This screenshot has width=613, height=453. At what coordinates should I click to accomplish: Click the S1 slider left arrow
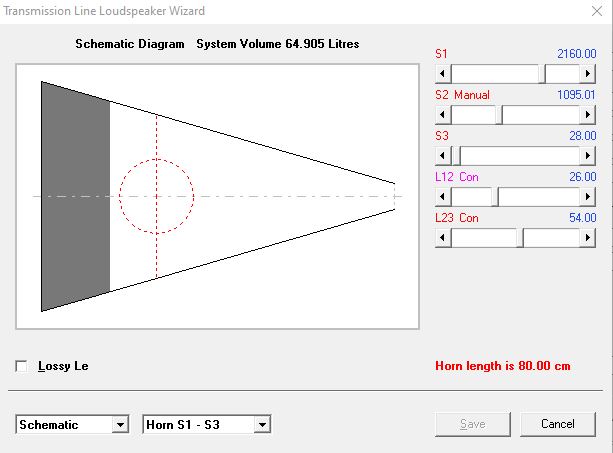(443, 73)
